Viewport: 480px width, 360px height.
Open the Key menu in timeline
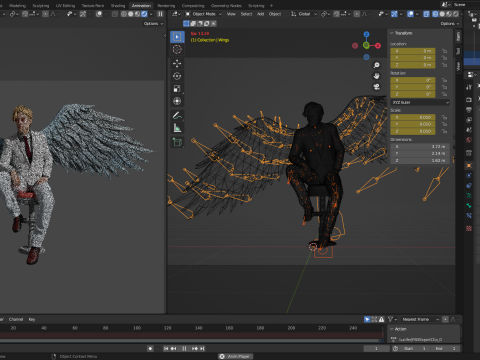click(32, 319)
